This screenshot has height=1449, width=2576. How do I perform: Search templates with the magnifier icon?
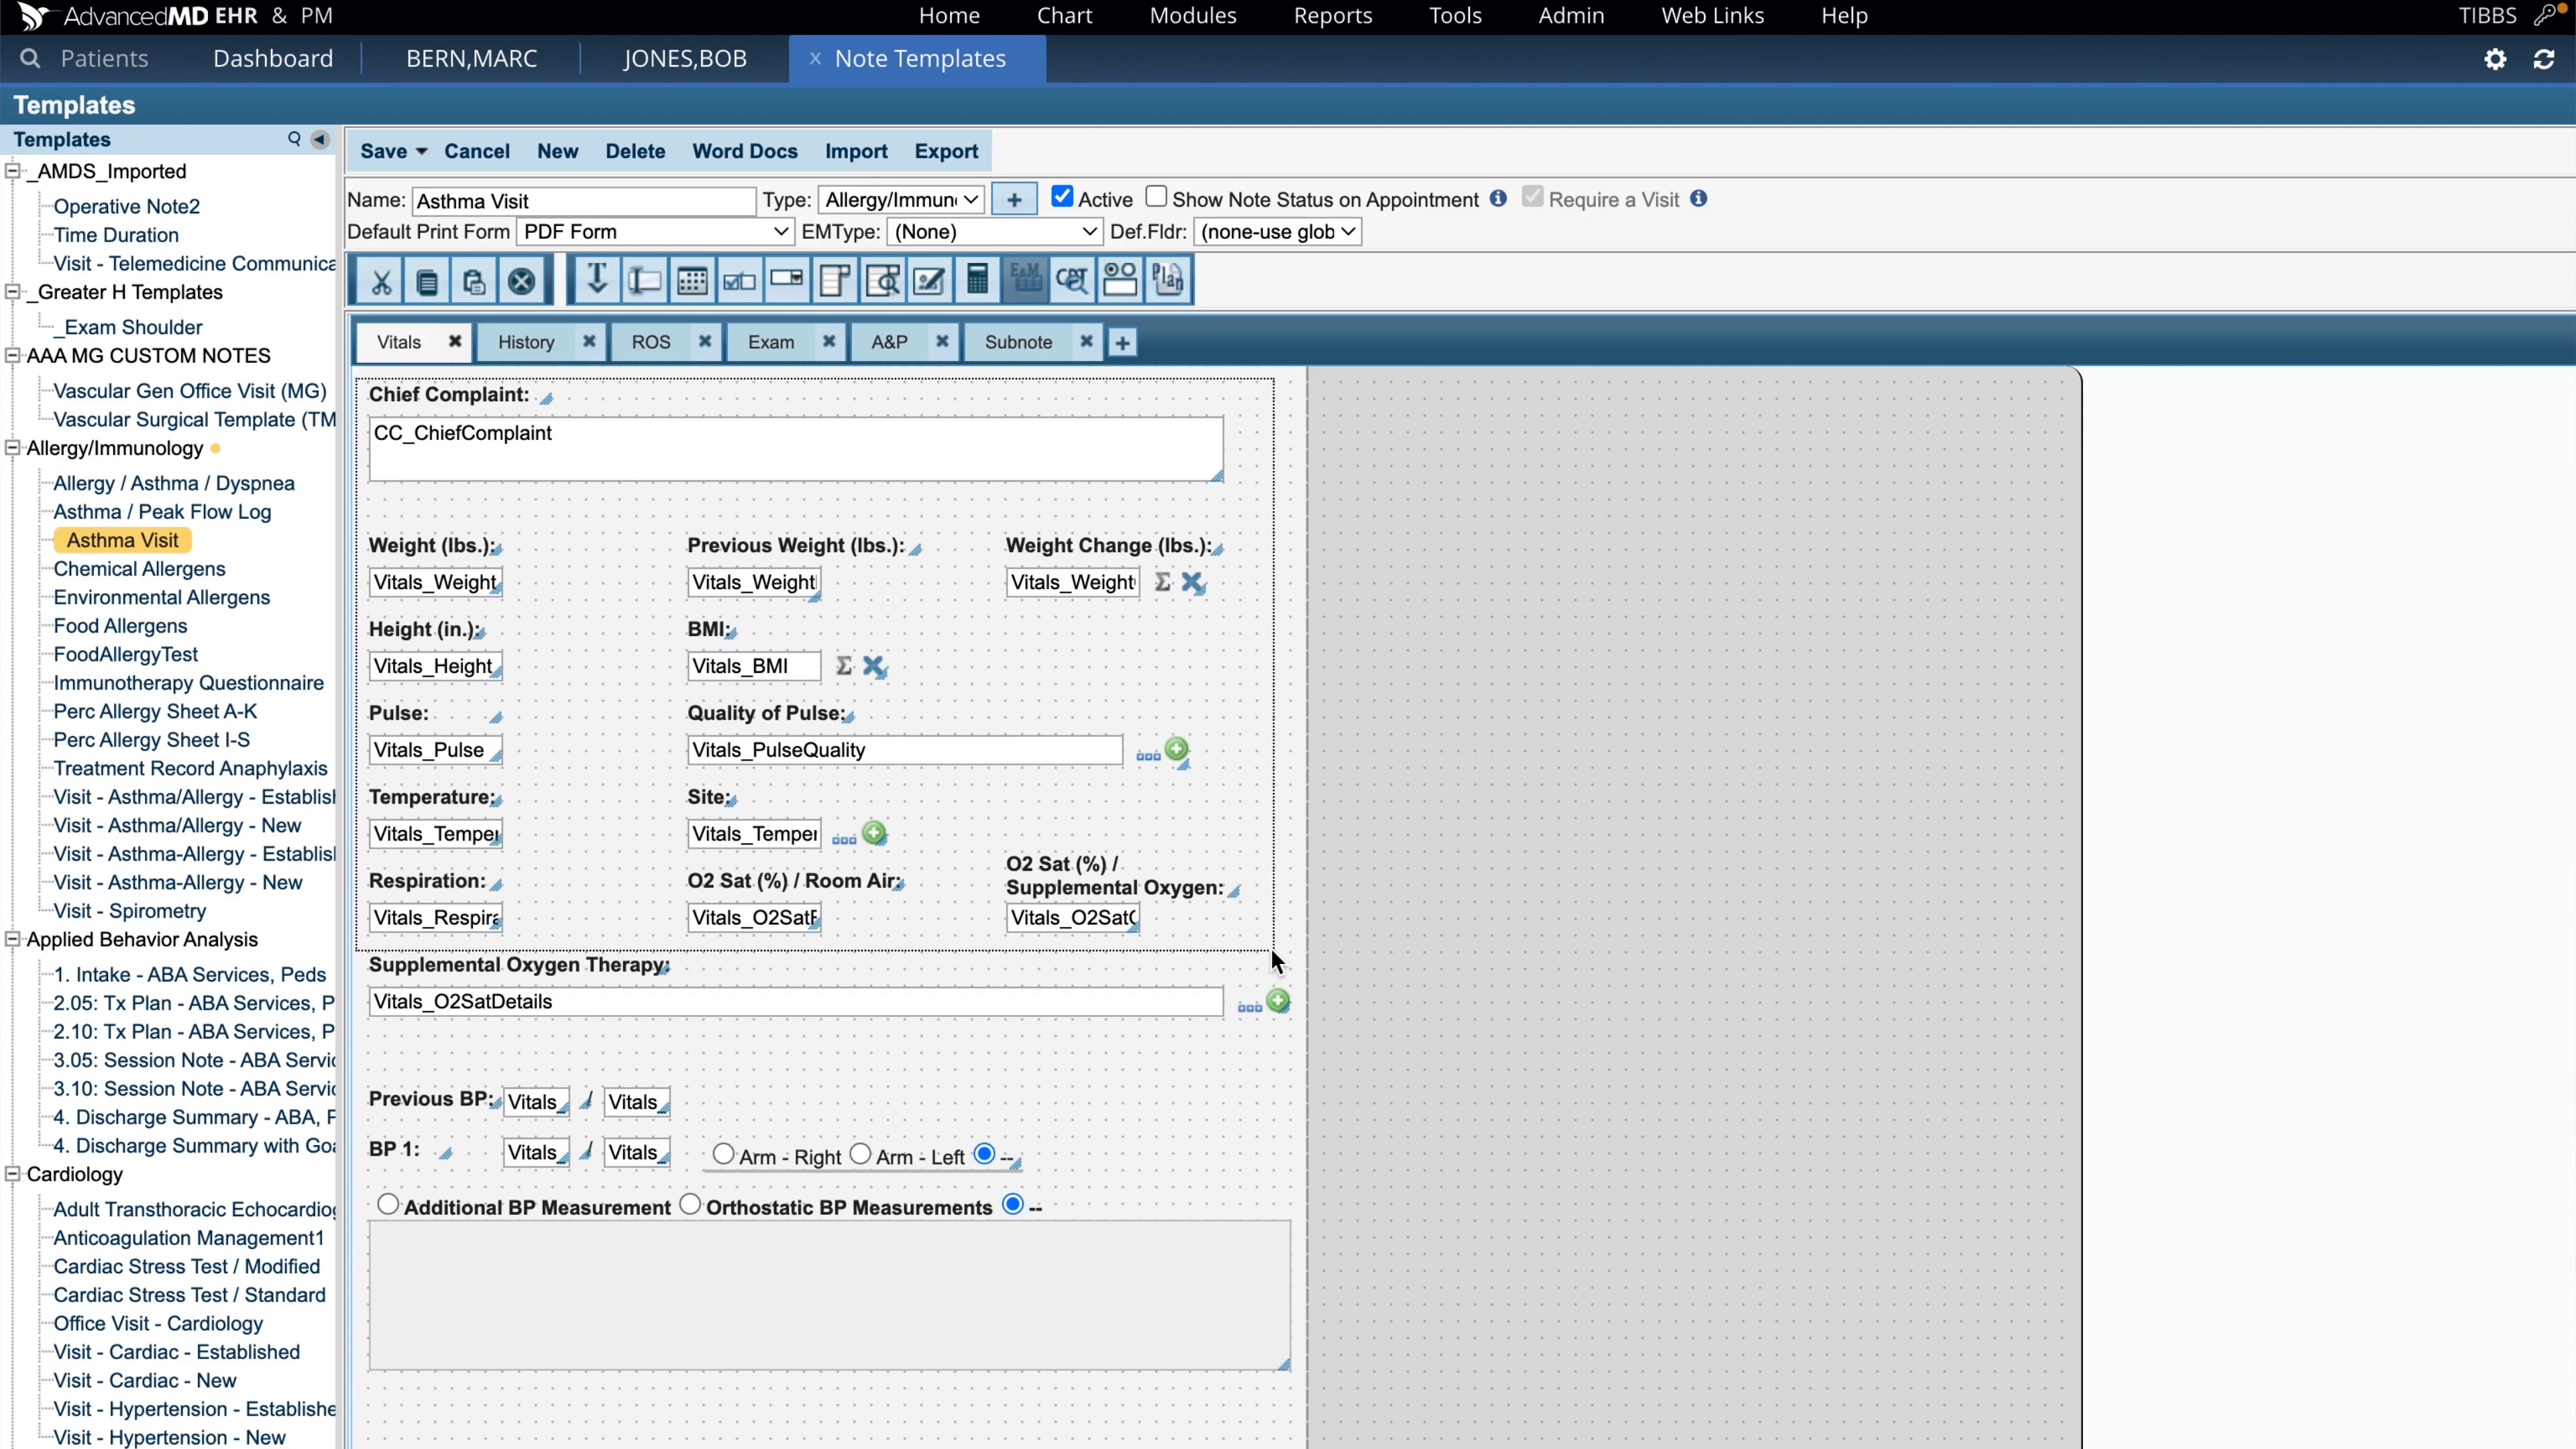pyautogui.click(x=294, y=139)
